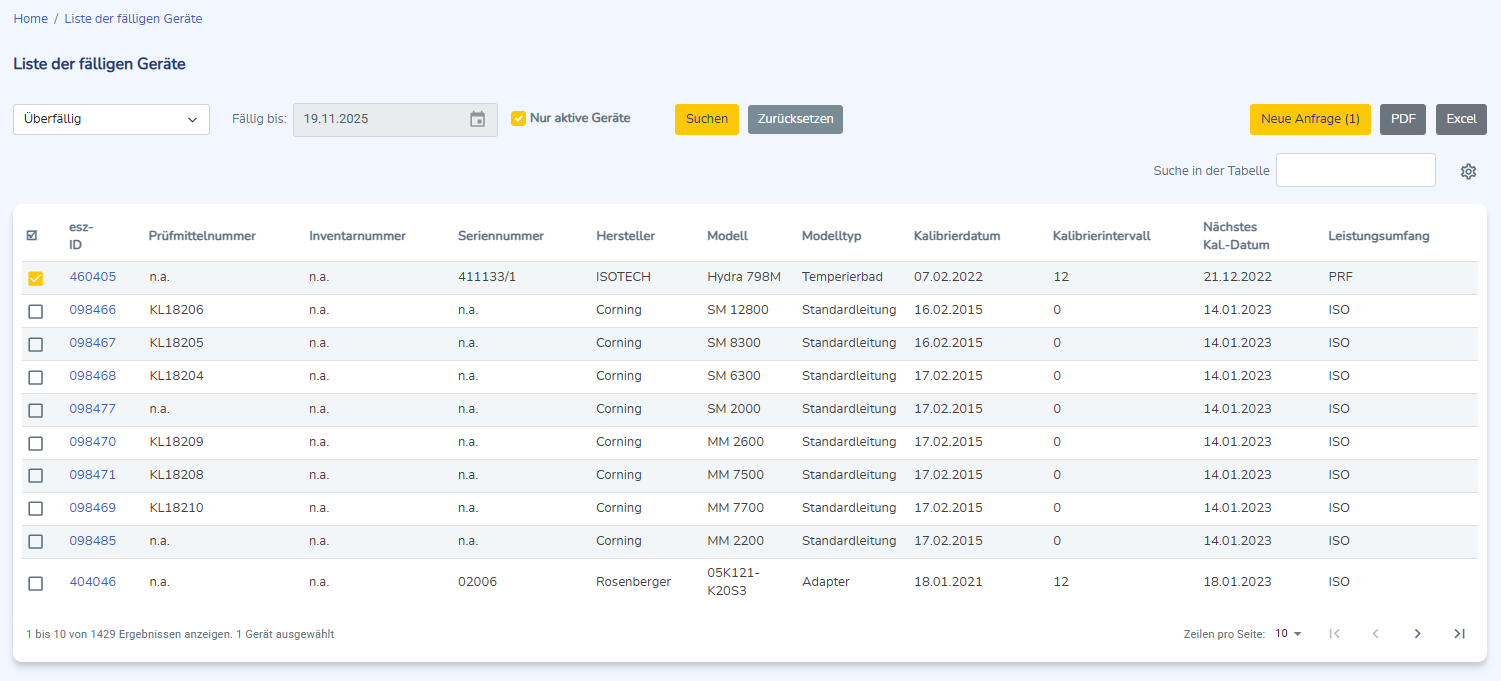
Task: Expand the Überfällig status dropdown
Action: [111, 119]
